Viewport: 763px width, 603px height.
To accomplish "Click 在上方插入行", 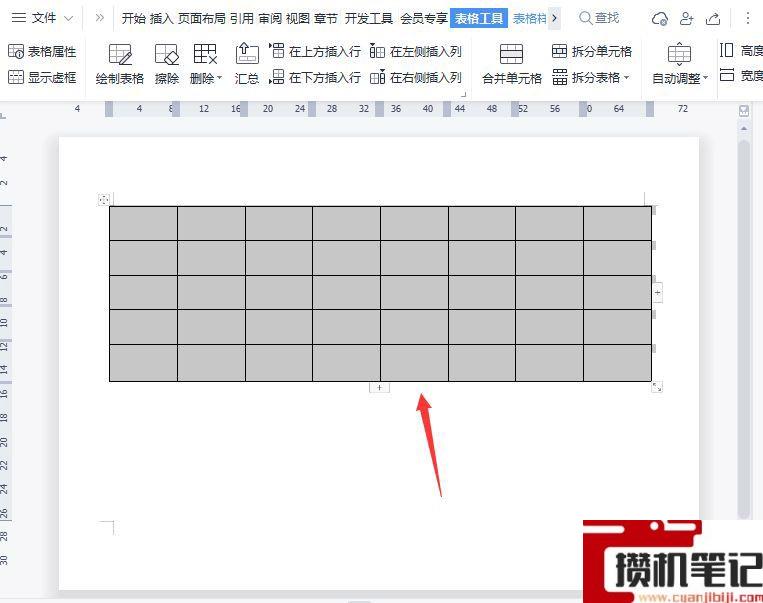I will click(315, 51).
